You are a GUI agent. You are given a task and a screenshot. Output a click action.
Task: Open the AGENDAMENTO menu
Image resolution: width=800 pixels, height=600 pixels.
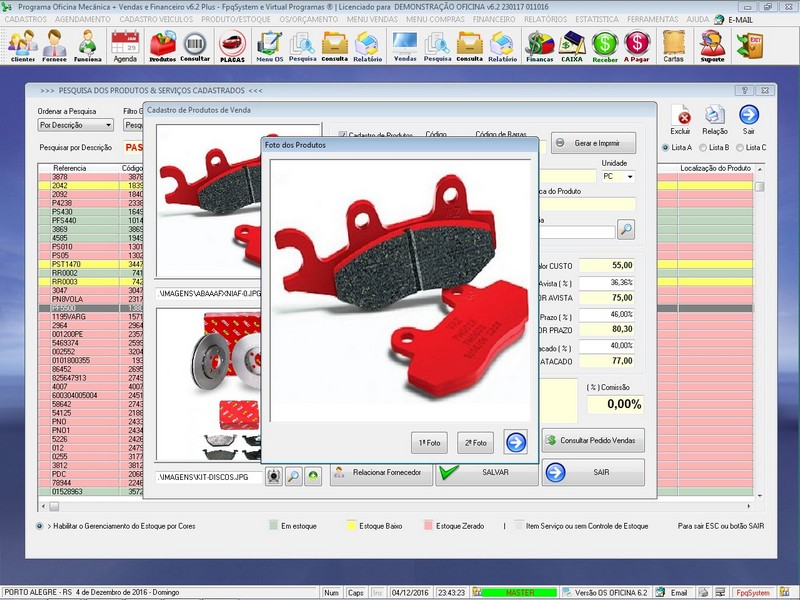pyautogui.click(x=83, y=19)
